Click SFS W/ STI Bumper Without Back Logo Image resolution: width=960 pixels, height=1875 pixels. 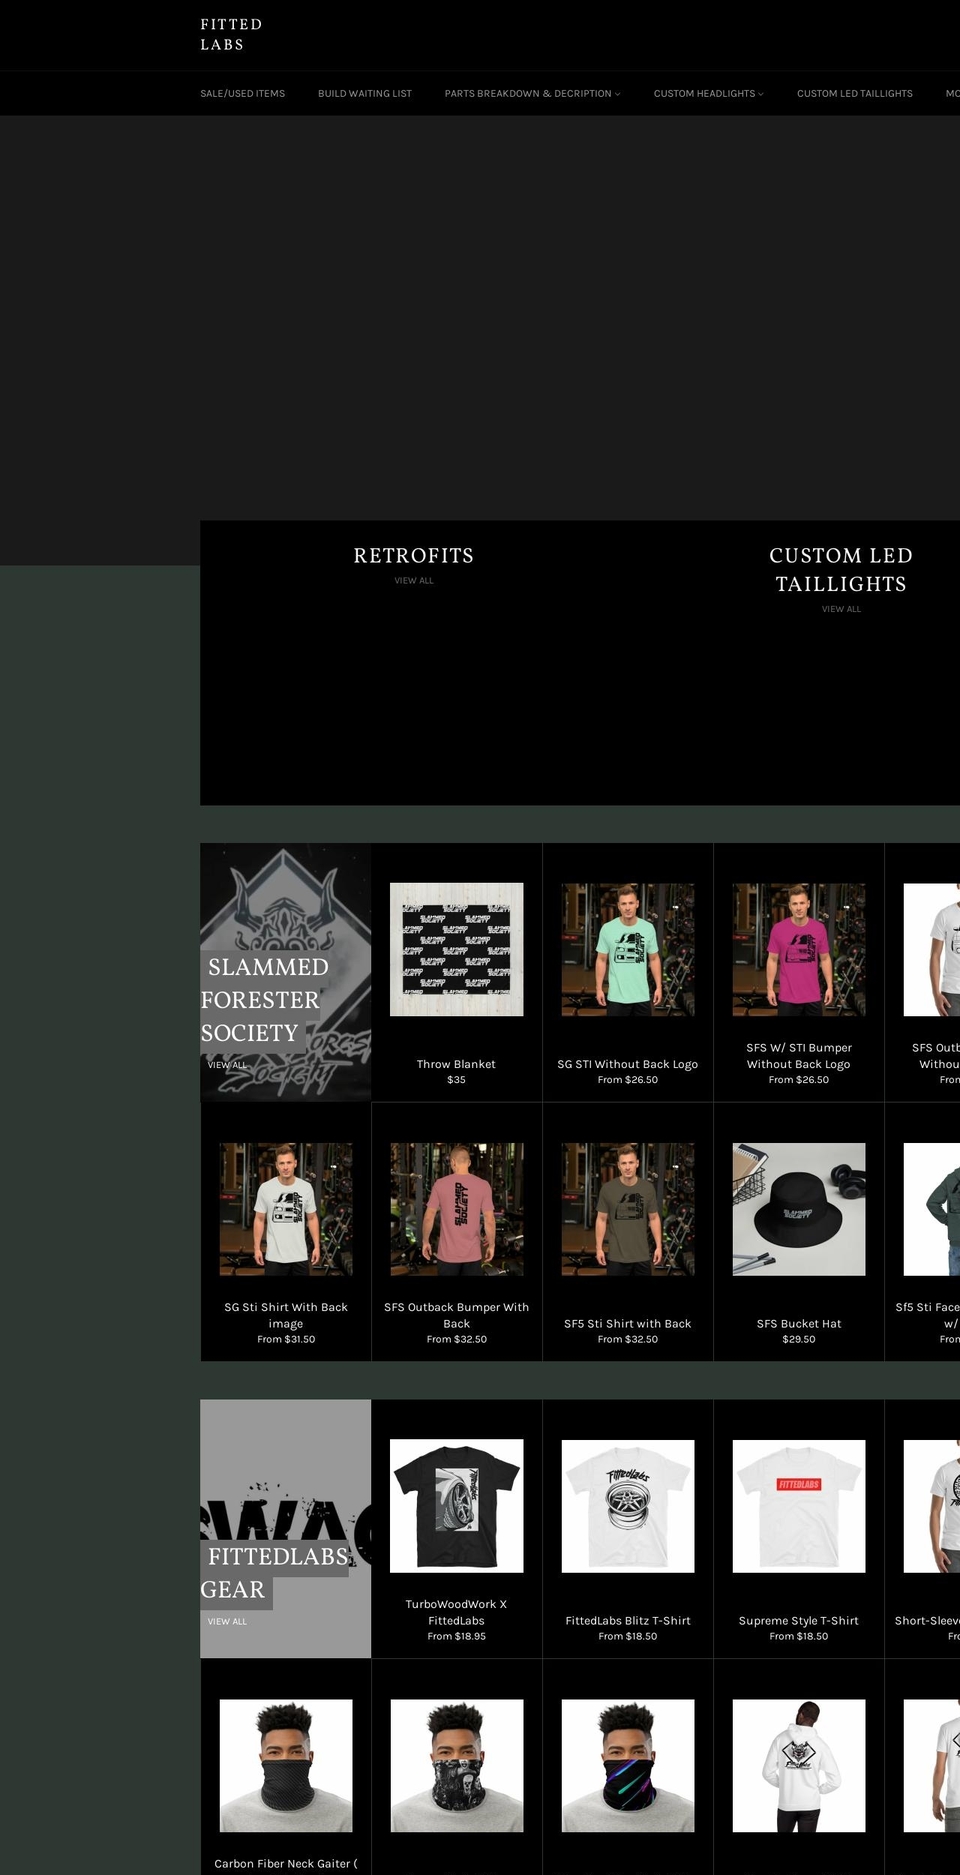pyautogui.click(x=799, y=1056)
